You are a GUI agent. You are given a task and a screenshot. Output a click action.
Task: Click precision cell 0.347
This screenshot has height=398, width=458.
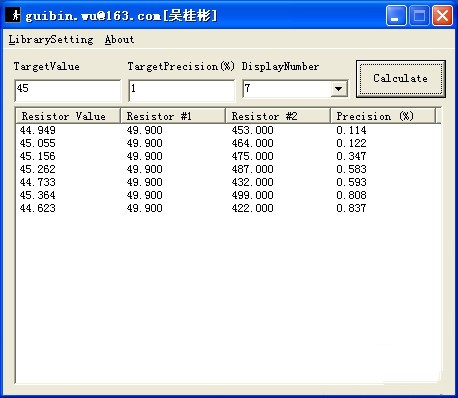[x=351, y=156]
